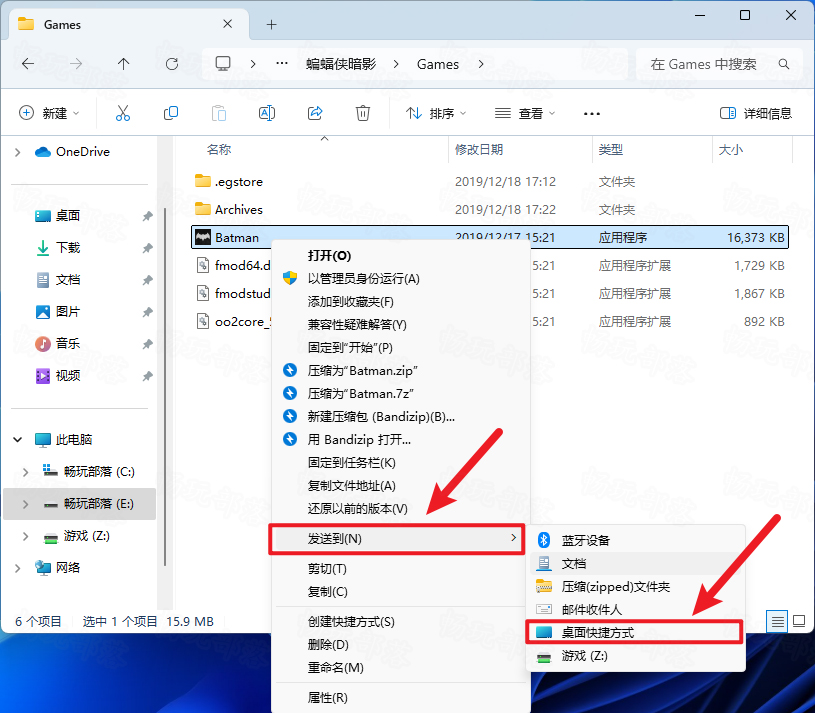Expand the 畅玩部落 (C:) drive node

click(25, 471)
